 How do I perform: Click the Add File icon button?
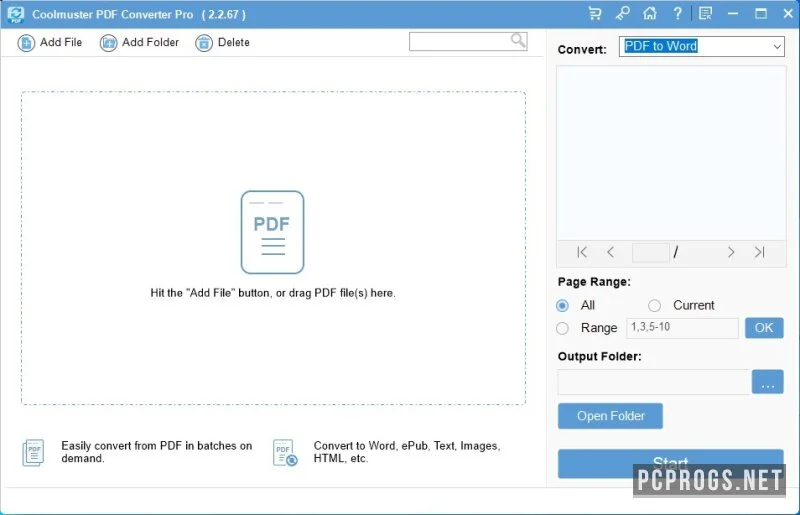(x=26, y=43)
